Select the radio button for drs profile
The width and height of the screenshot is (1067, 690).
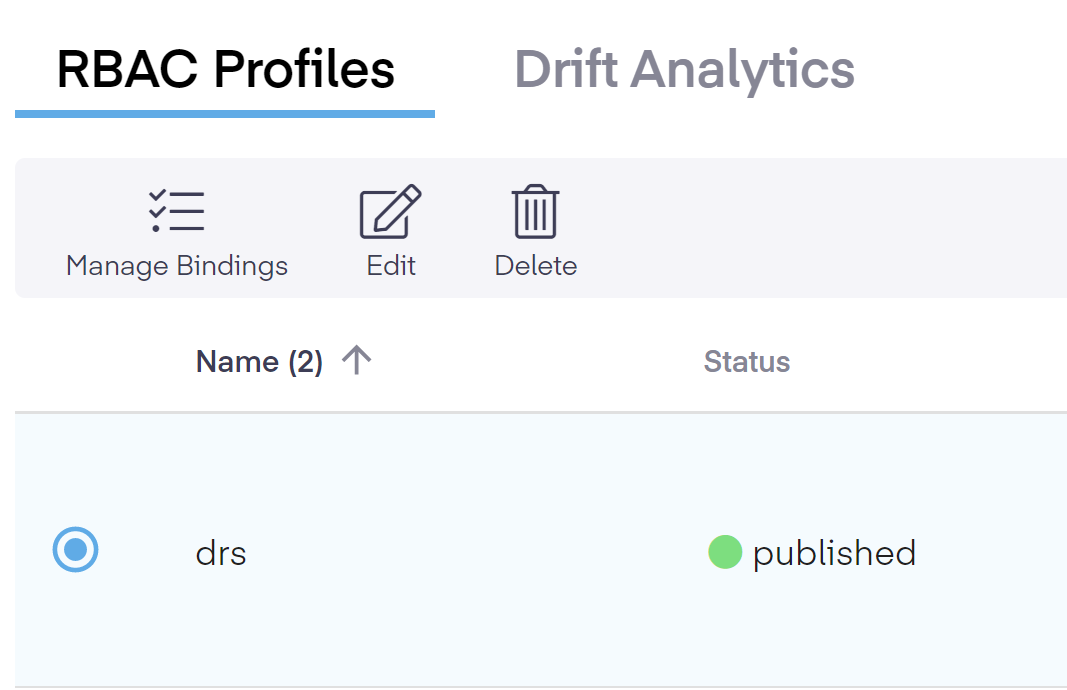(x=75, y=549)
